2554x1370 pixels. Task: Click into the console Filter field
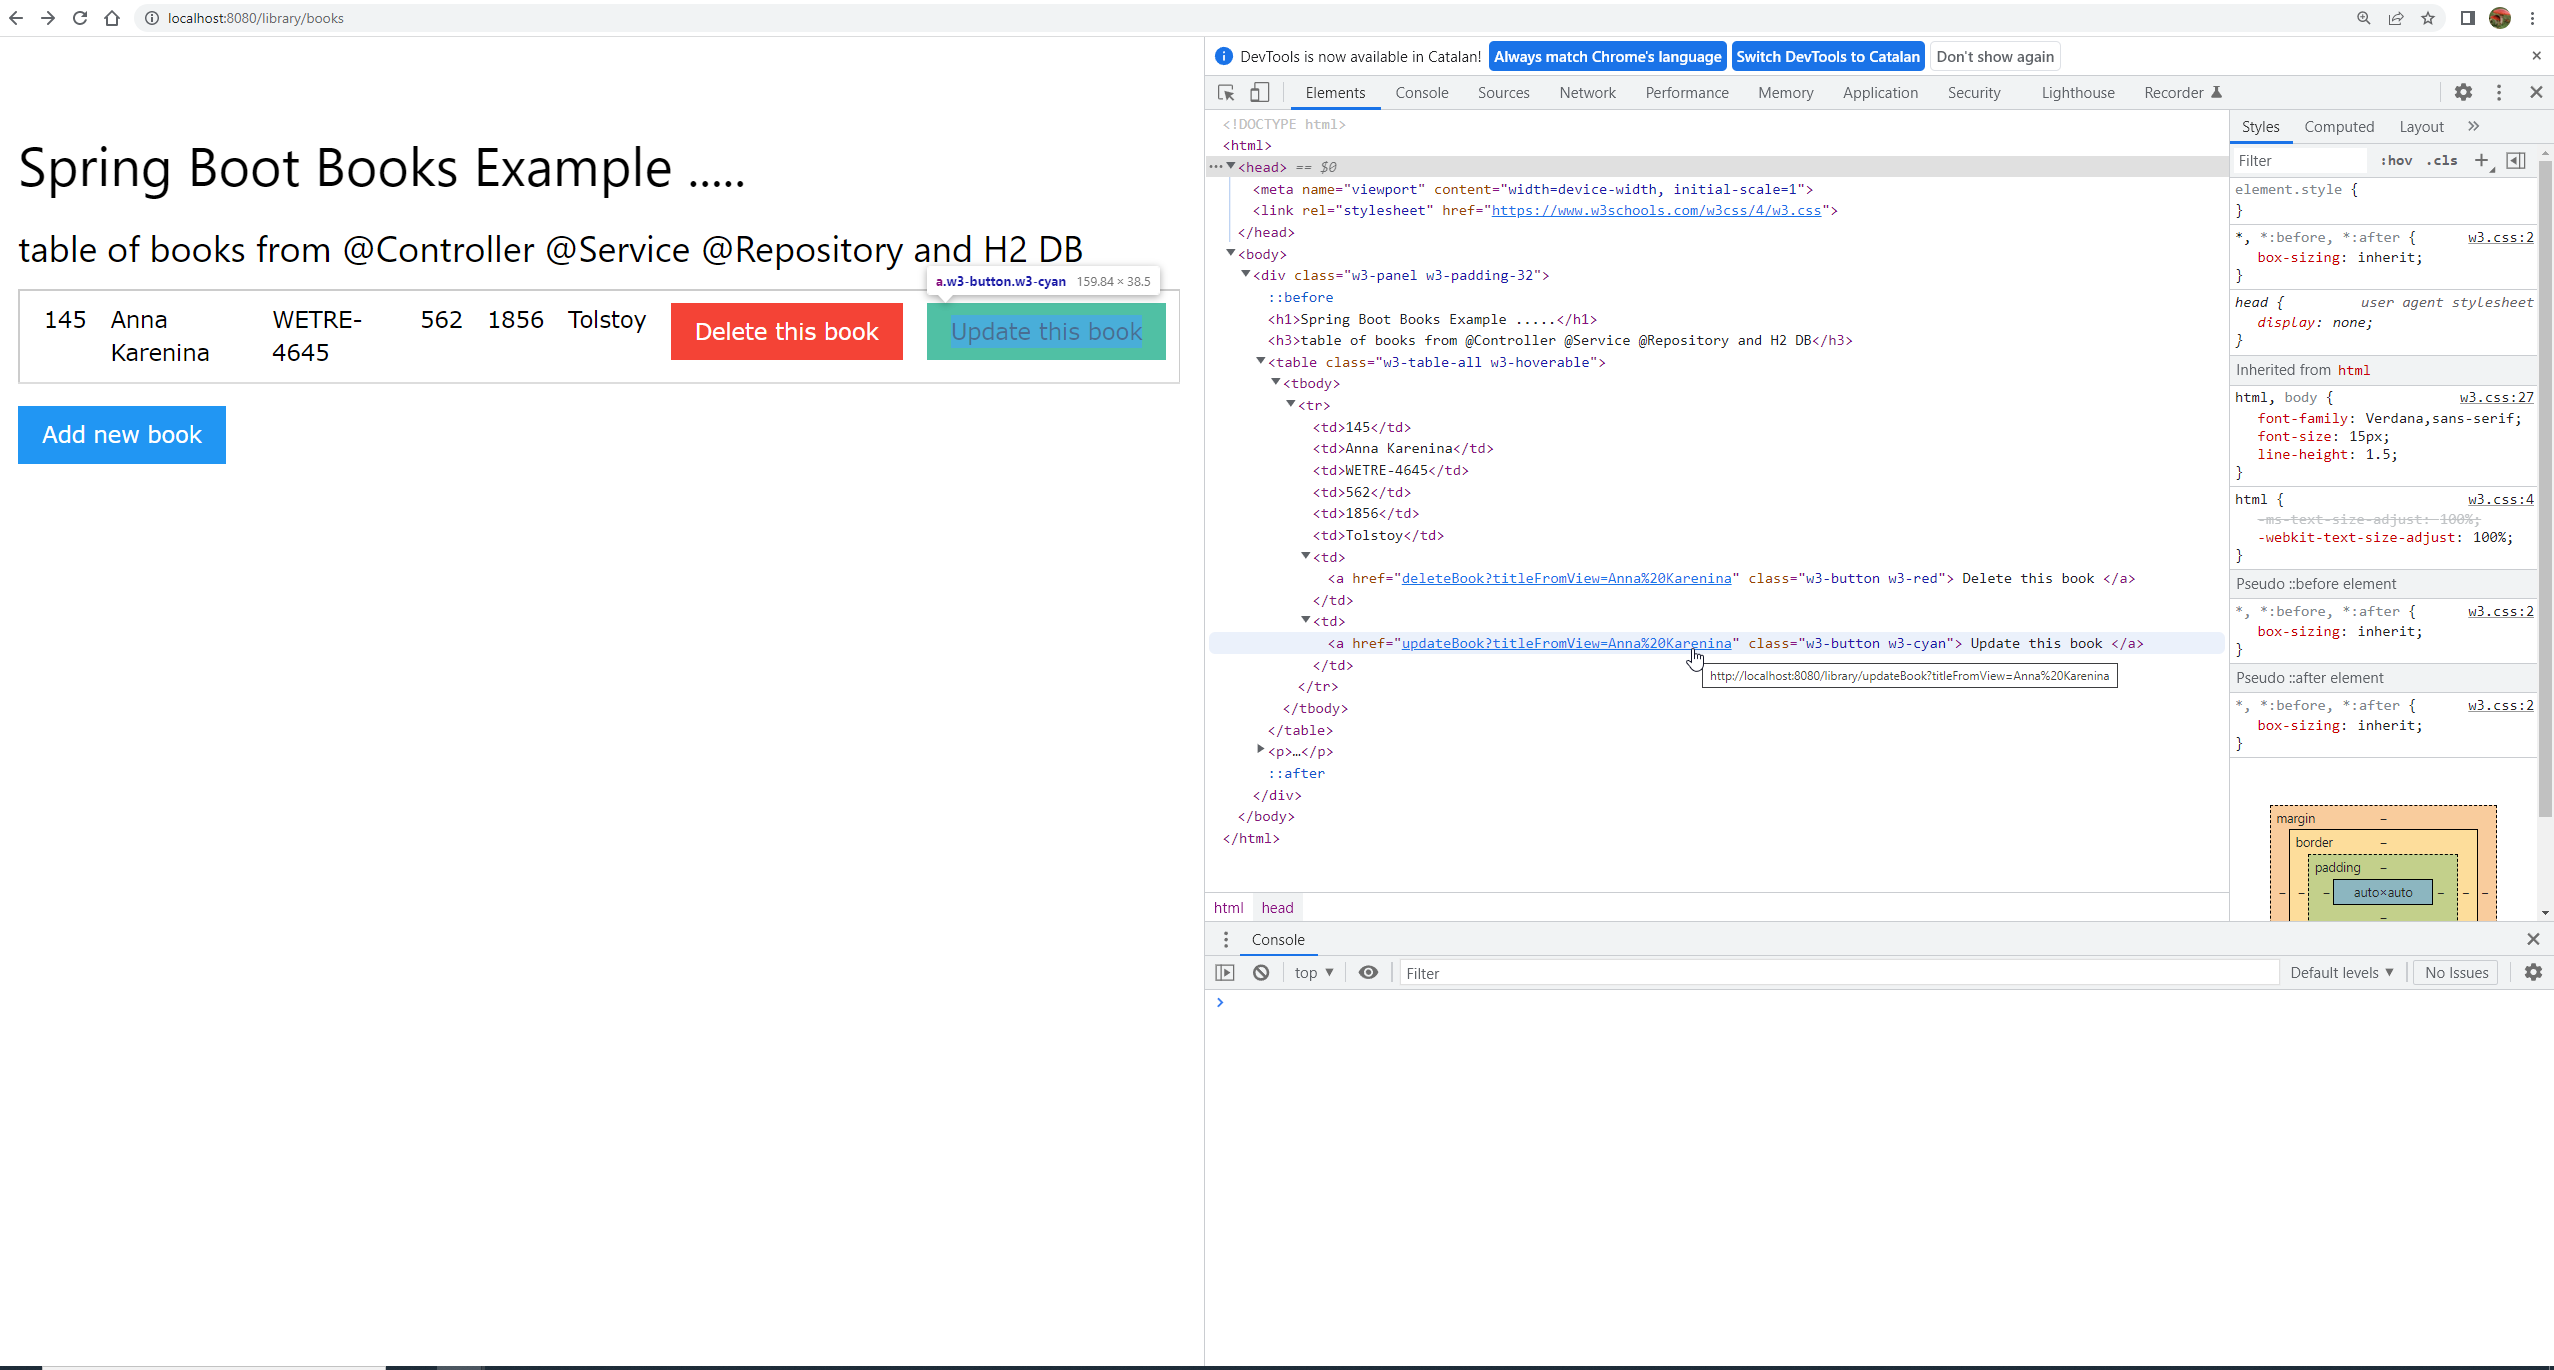(1700, 972)
